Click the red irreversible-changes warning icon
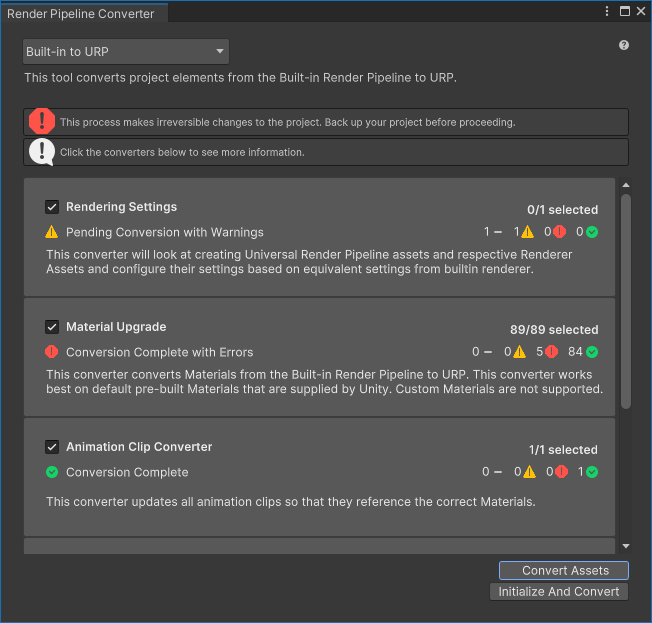 tap(42, 122)
